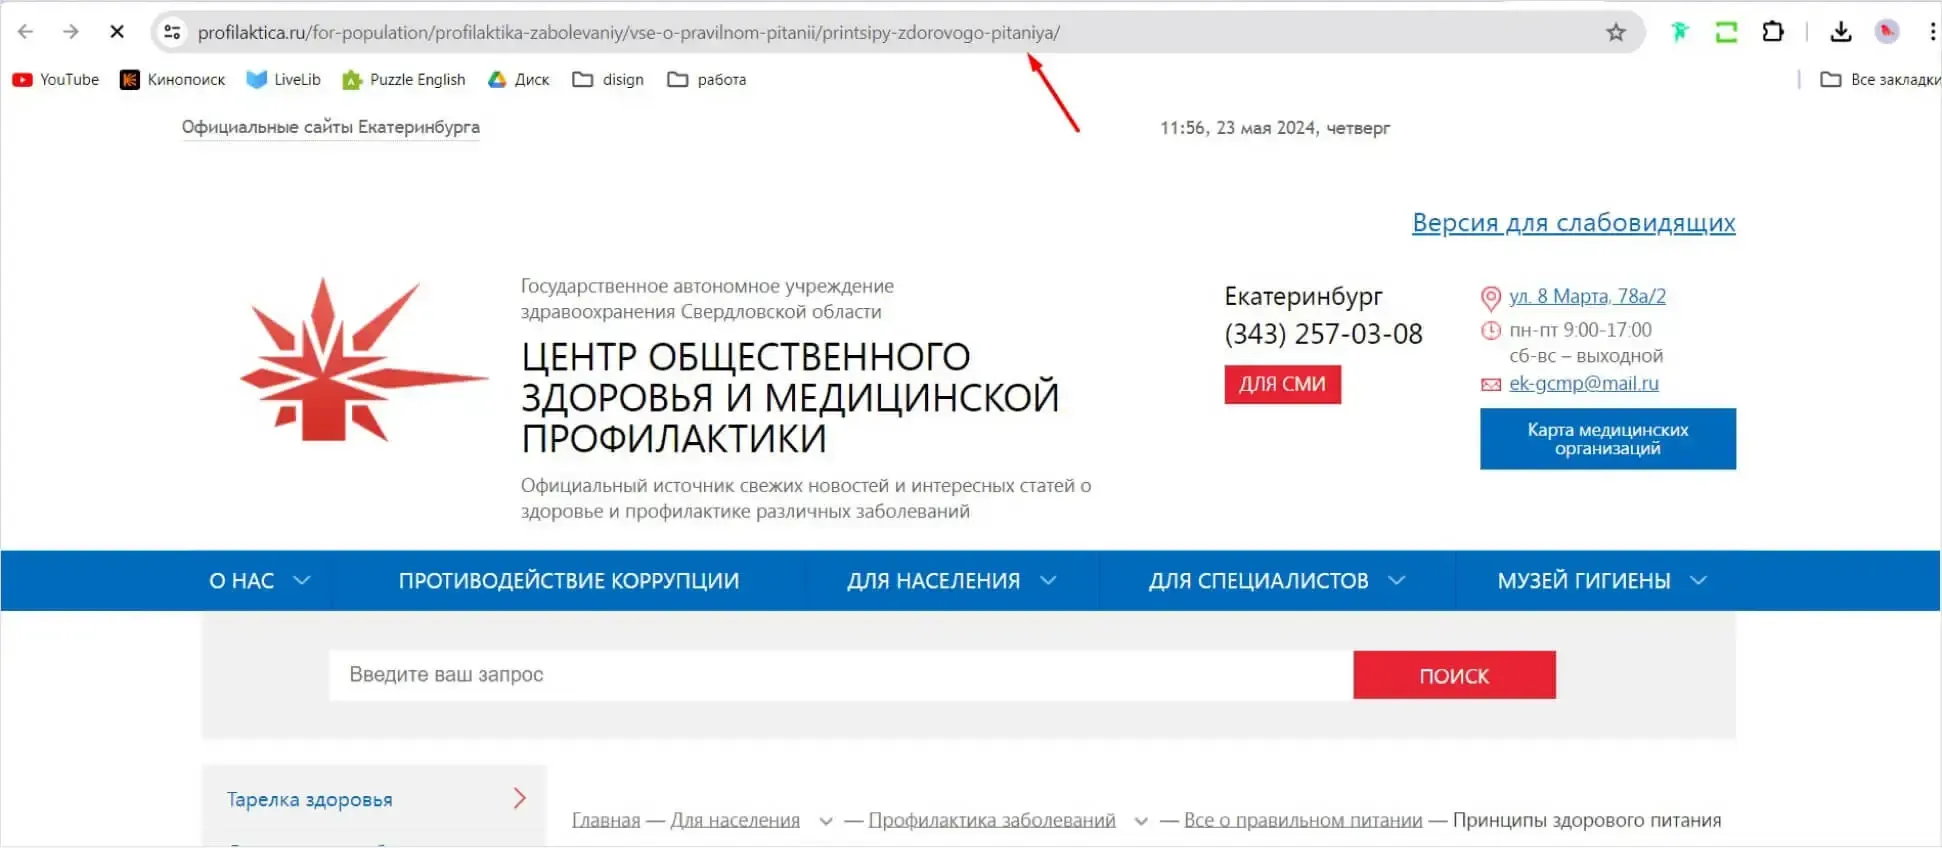Viewport: 1942px width, 848px height.
Task: Open browser downloads icon
Action: point(1841,32)
